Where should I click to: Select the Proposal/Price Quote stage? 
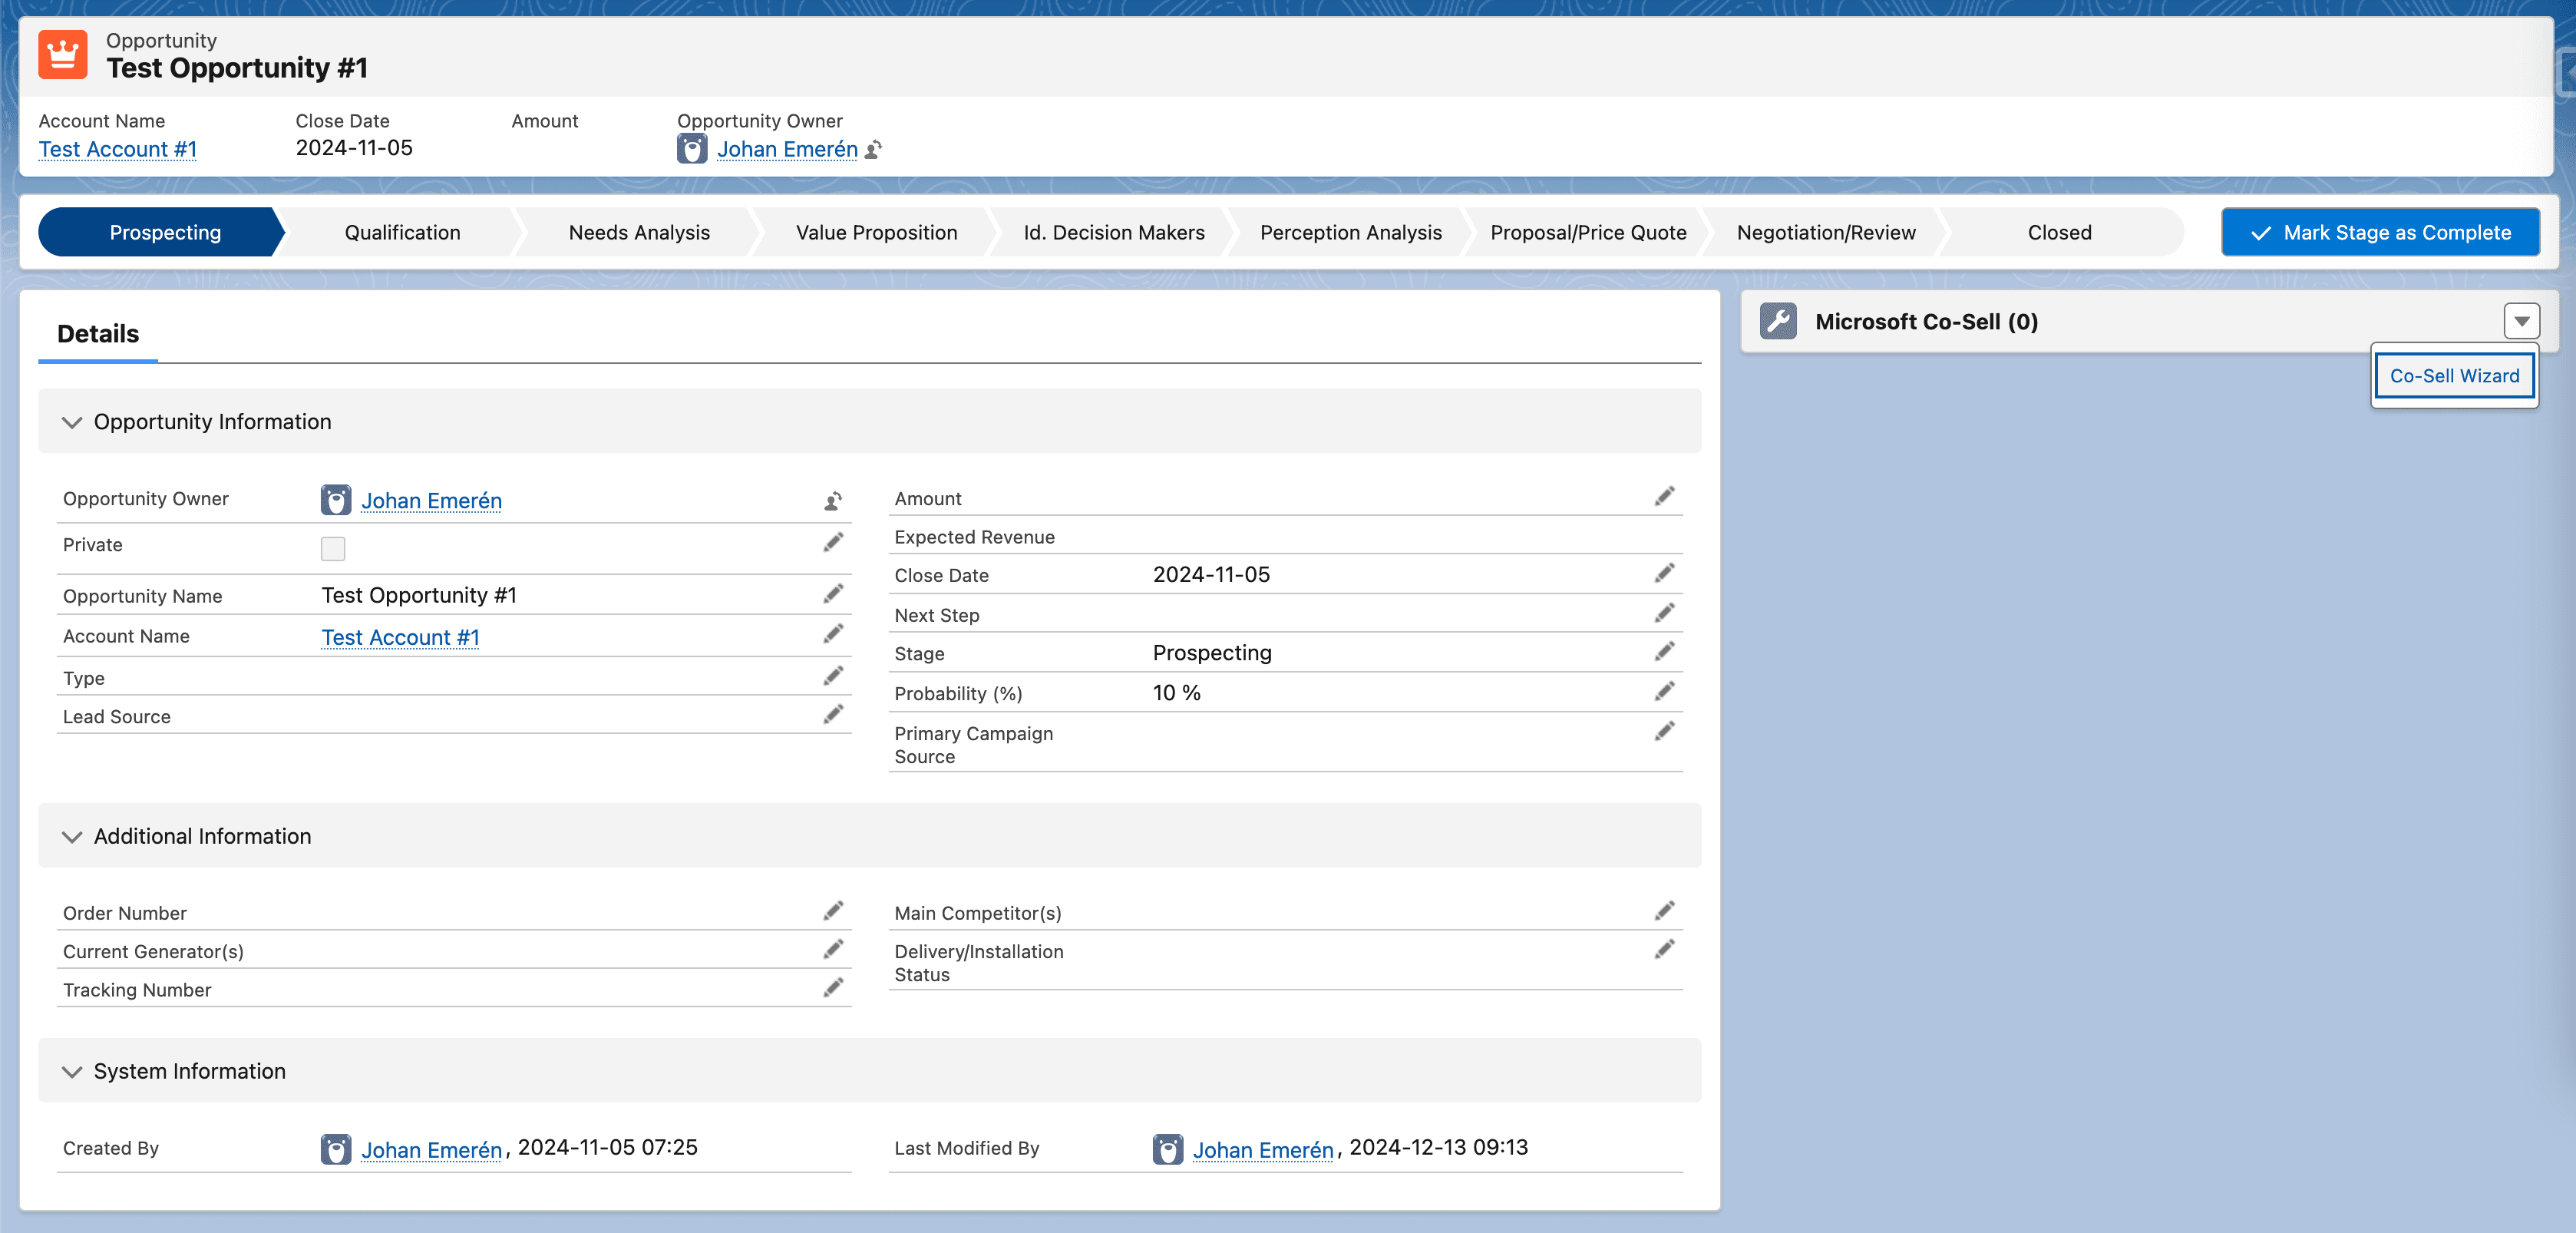1588,232
